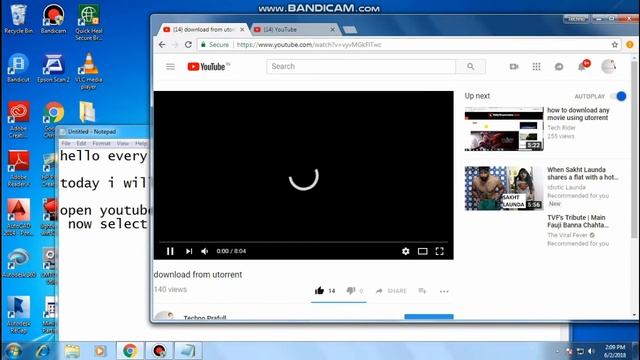Image resolution: width=640 pixels, height=360 pixels.
Task: Pause the YouTube video
Action: pyautogui.click(x=170, y=251)
